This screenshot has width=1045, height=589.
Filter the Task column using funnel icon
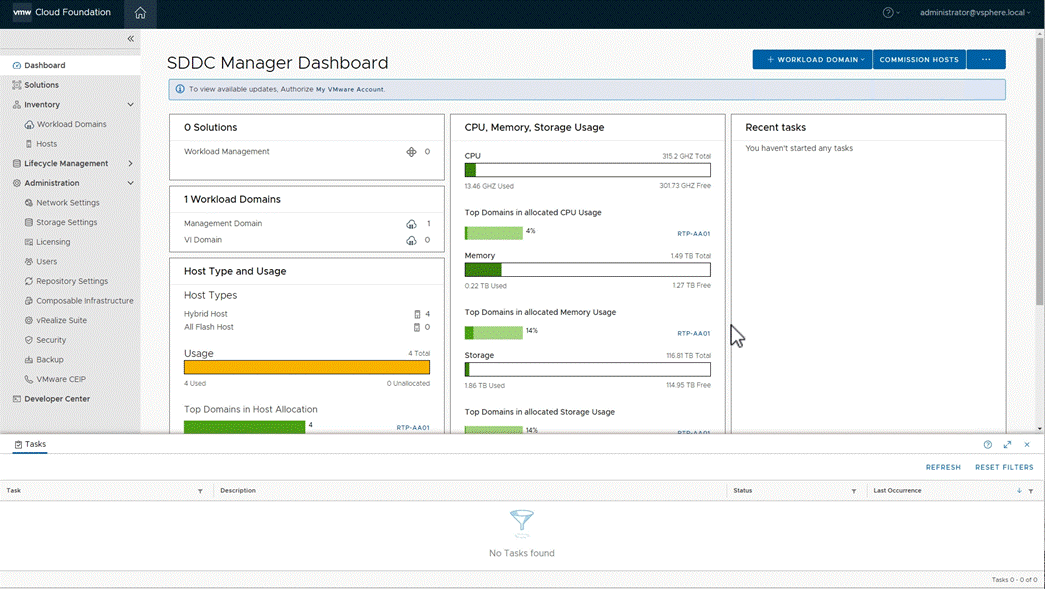point(200,491)
